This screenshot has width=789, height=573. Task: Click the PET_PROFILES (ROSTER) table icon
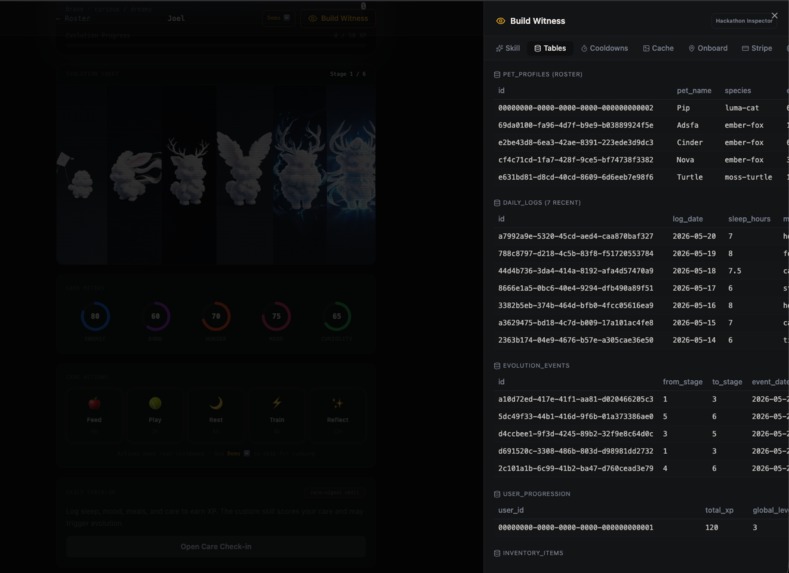pyautogui.click(x=497, y=74)
